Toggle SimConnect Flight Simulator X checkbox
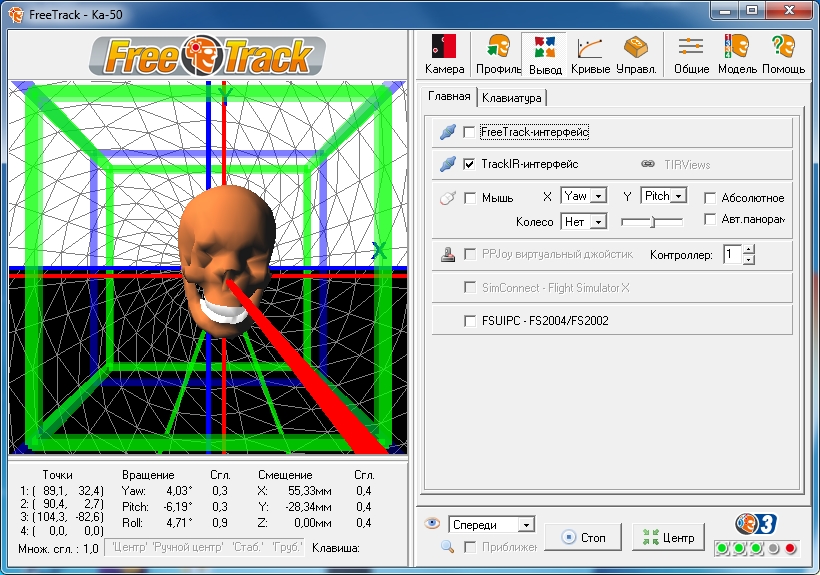820x575 pixels. tap(470, 288)
